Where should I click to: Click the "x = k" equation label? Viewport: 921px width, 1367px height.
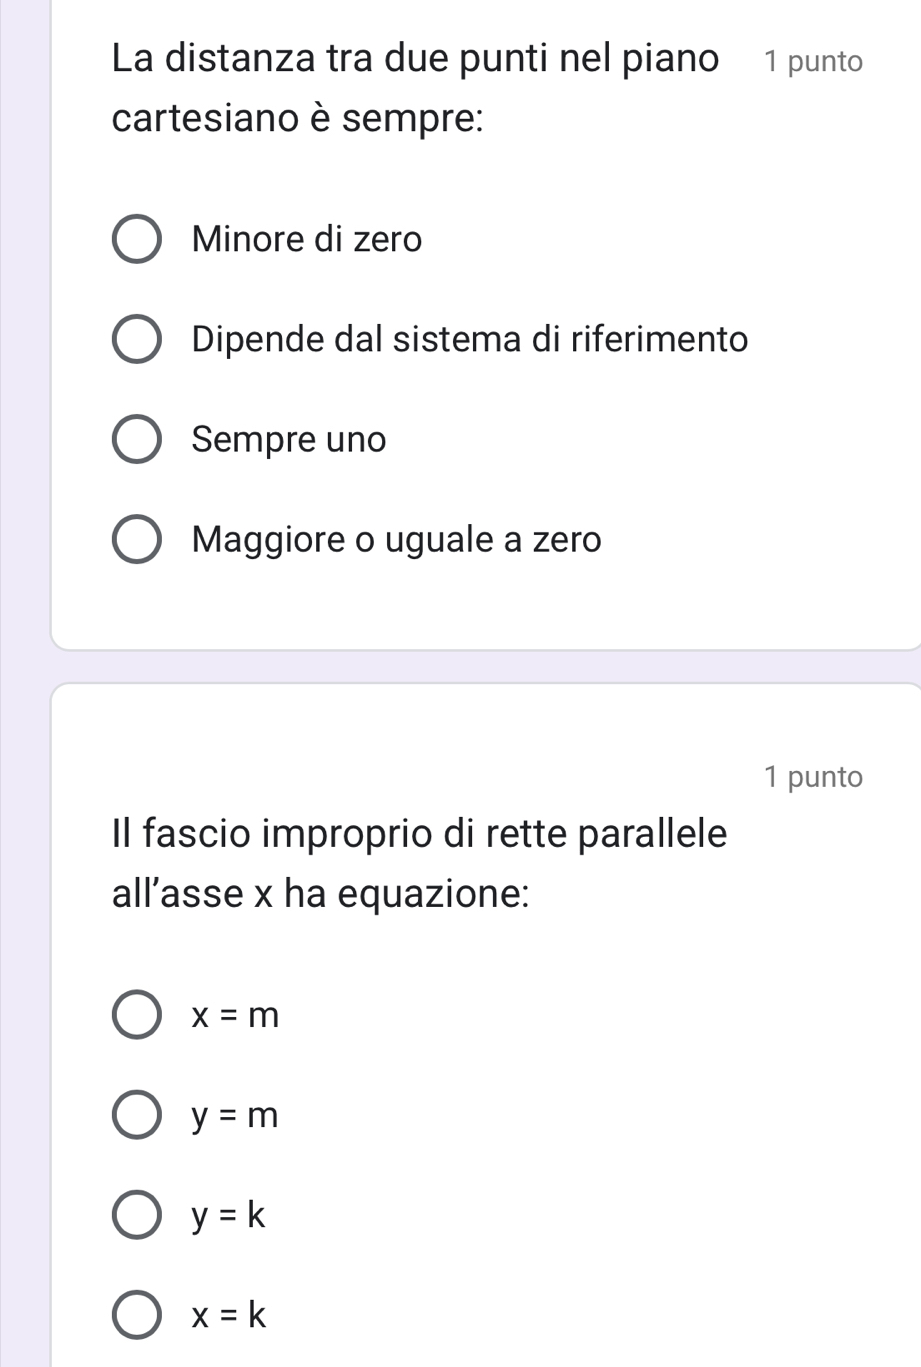coord(230,1314)
